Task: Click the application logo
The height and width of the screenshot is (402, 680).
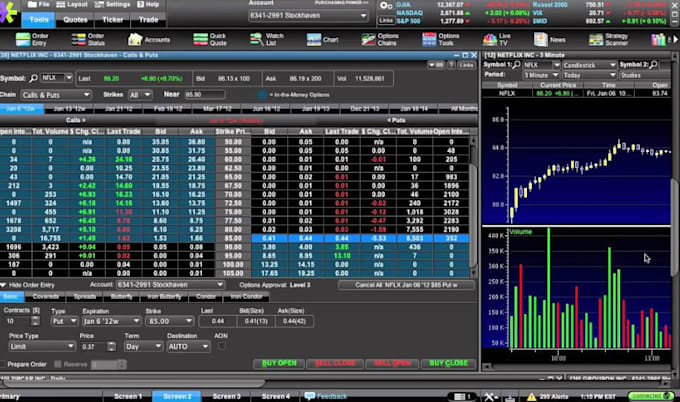Action: (x=8, y=12)
